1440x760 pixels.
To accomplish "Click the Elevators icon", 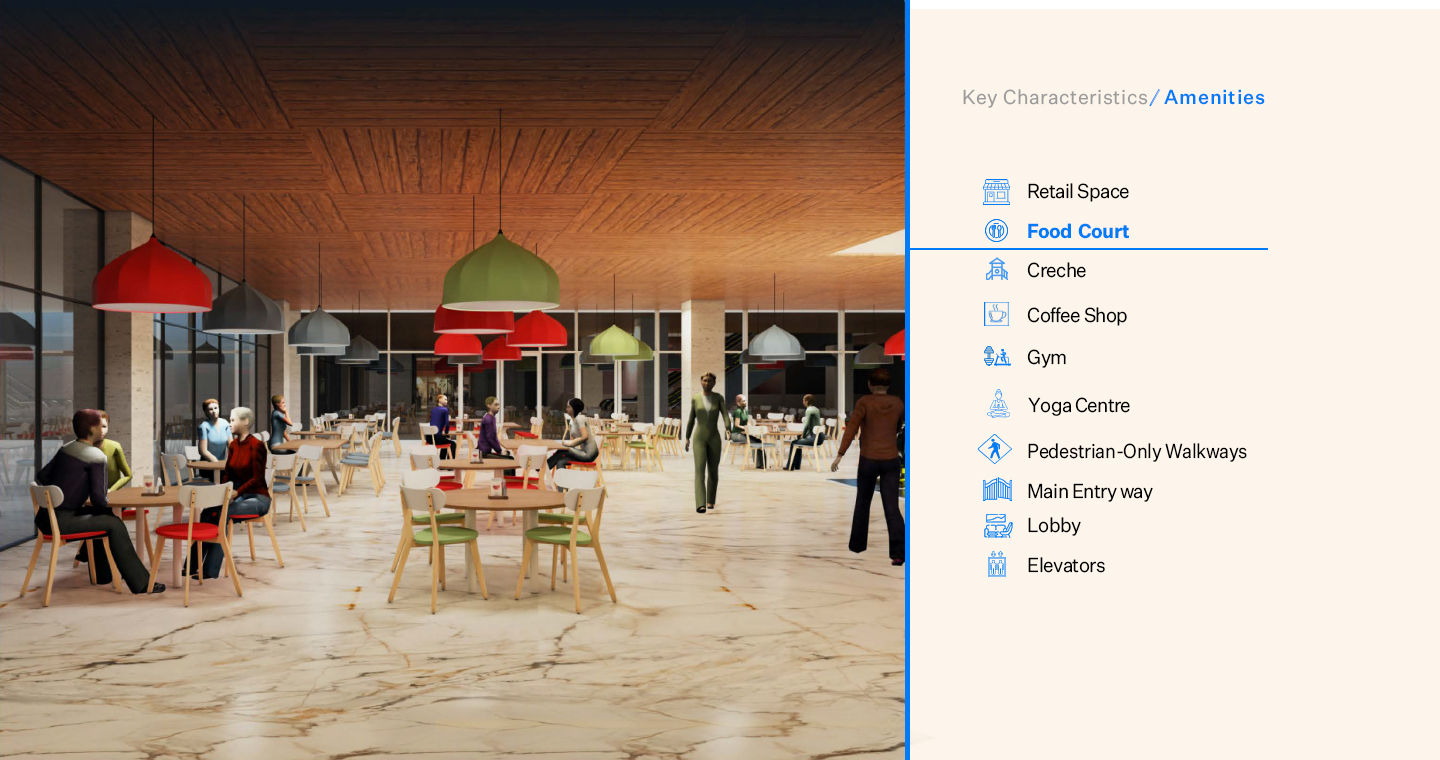I will (997, 565).
